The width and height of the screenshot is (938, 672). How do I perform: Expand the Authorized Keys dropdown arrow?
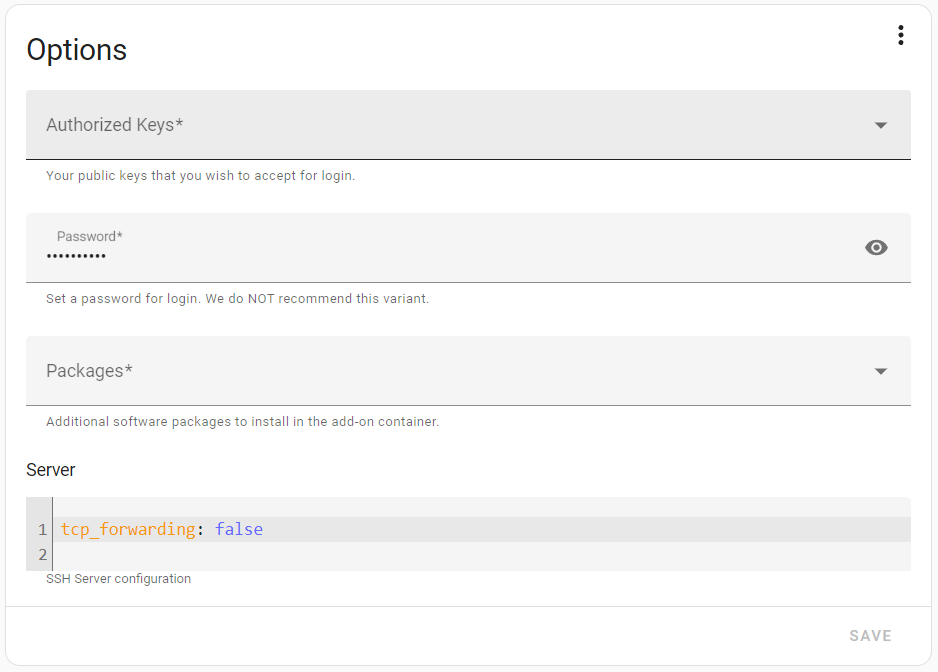pos(880,125)
